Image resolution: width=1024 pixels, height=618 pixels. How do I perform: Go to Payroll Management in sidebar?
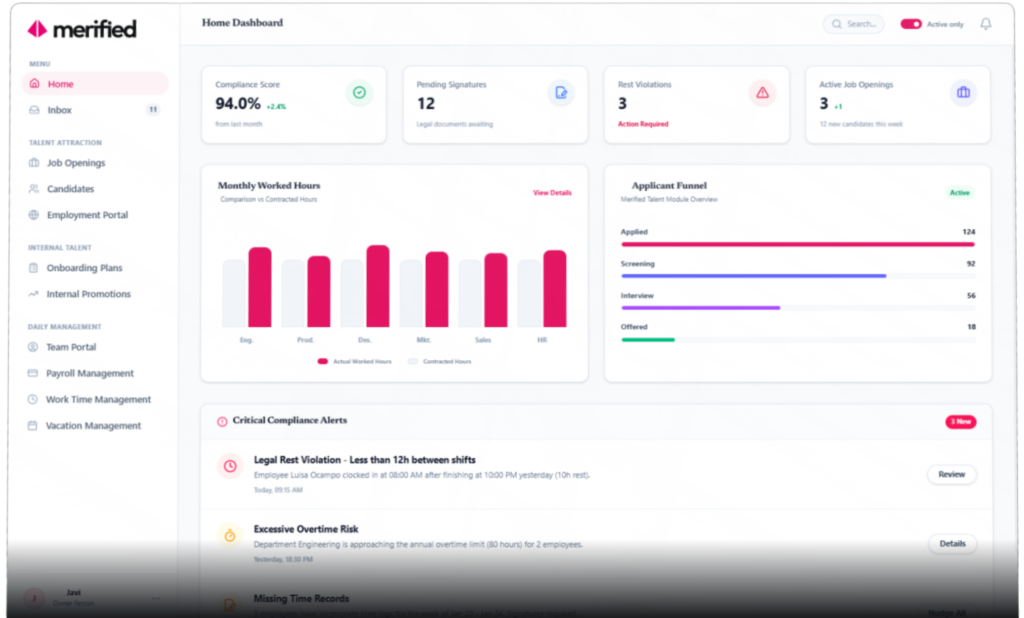pos(90,373)
